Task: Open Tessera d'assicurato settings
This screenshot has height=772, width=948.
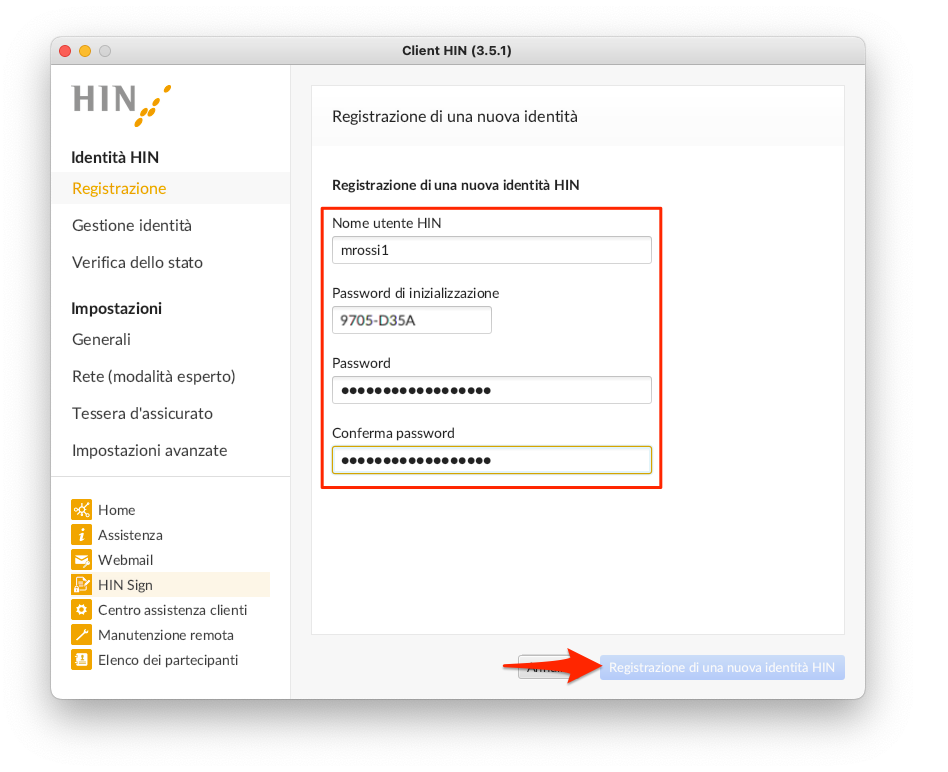Action: pyautogui.click(x=142, y=414)
